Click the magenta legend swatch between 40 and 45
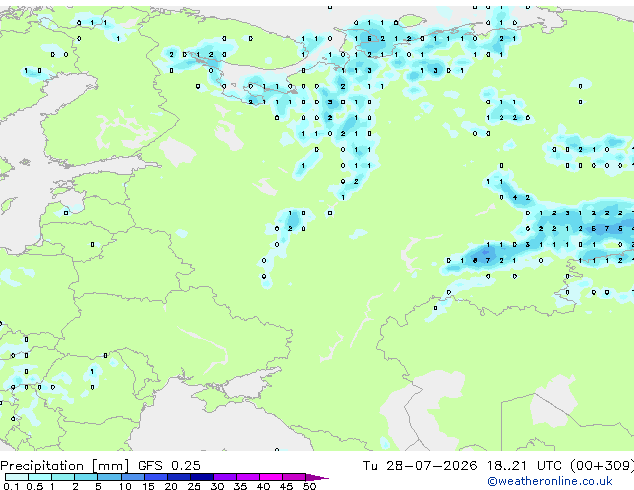Viewport: 634px width, 490px height. (x=271, y=477)
